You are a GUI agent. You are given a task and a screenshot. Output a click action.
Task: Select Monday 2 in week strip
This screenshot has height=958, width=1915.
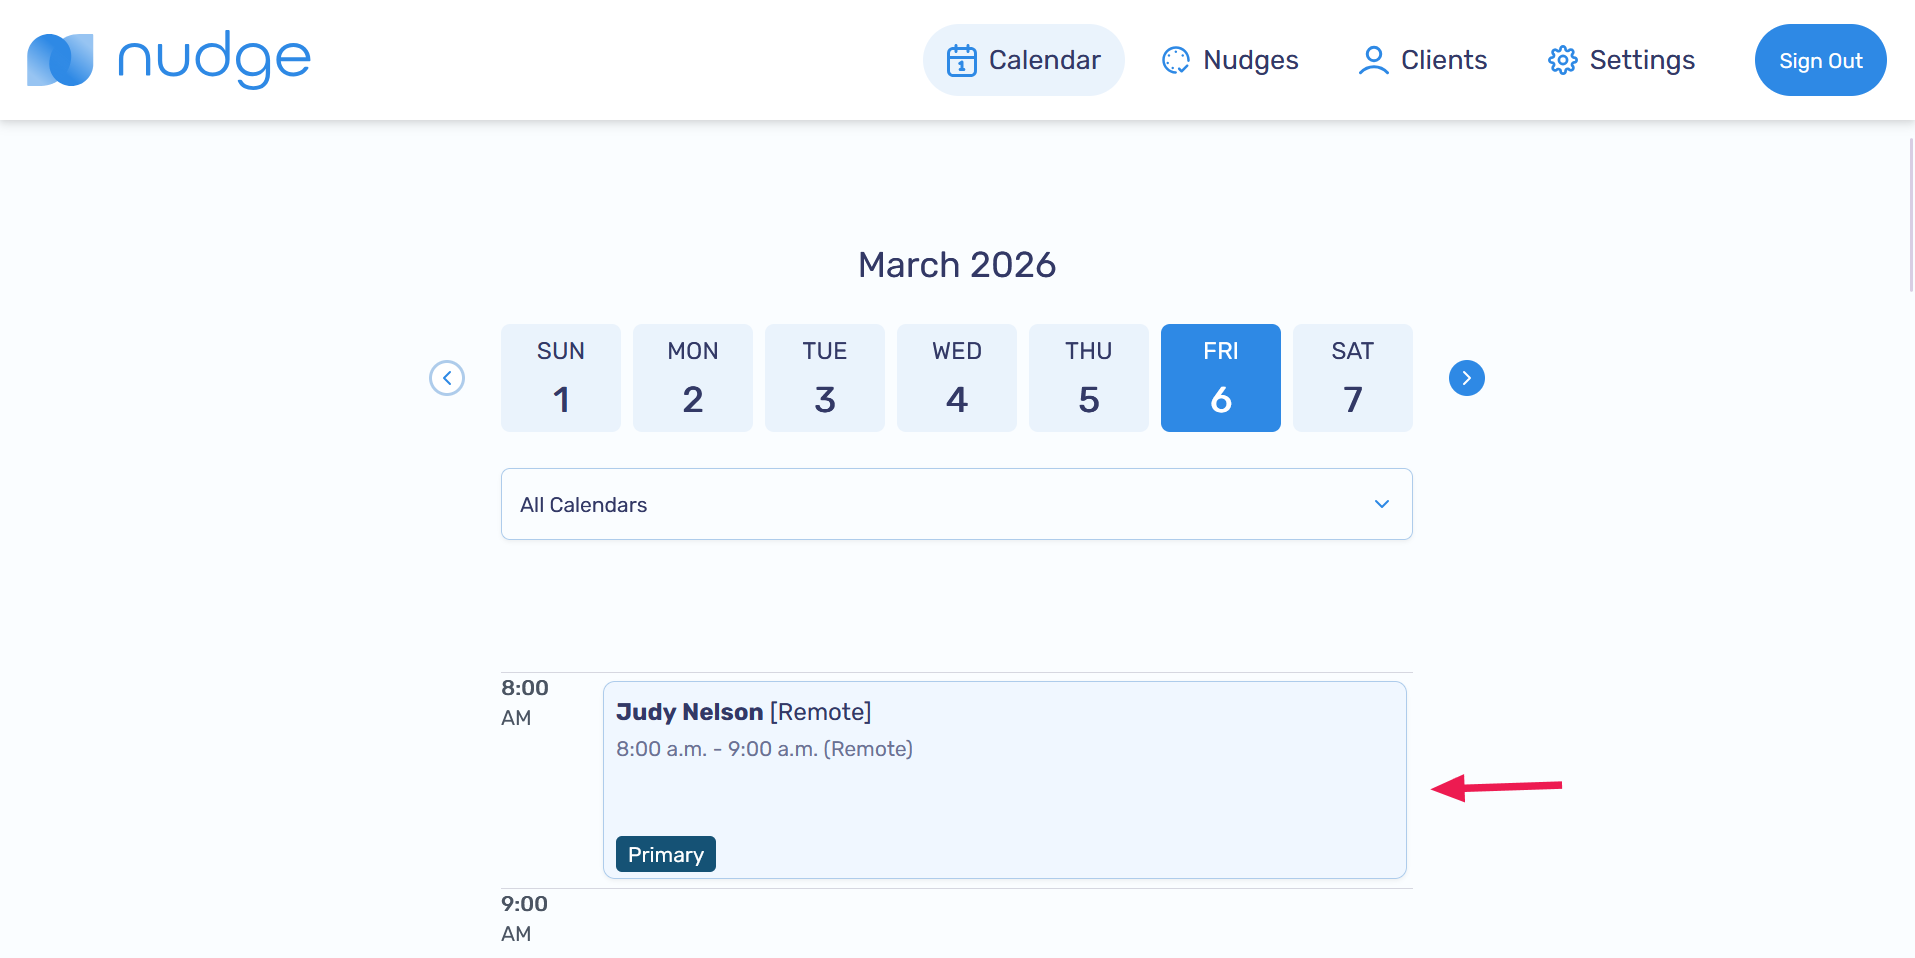coord(693,378)
